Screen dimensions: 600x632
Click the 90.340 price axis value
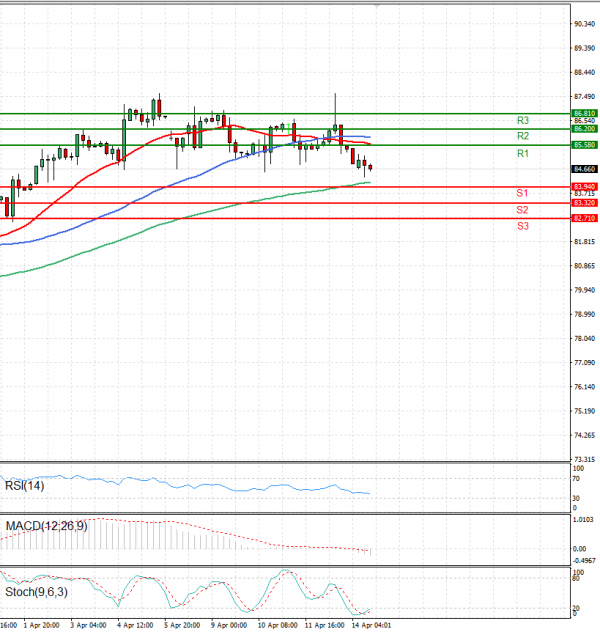point(584,24)
